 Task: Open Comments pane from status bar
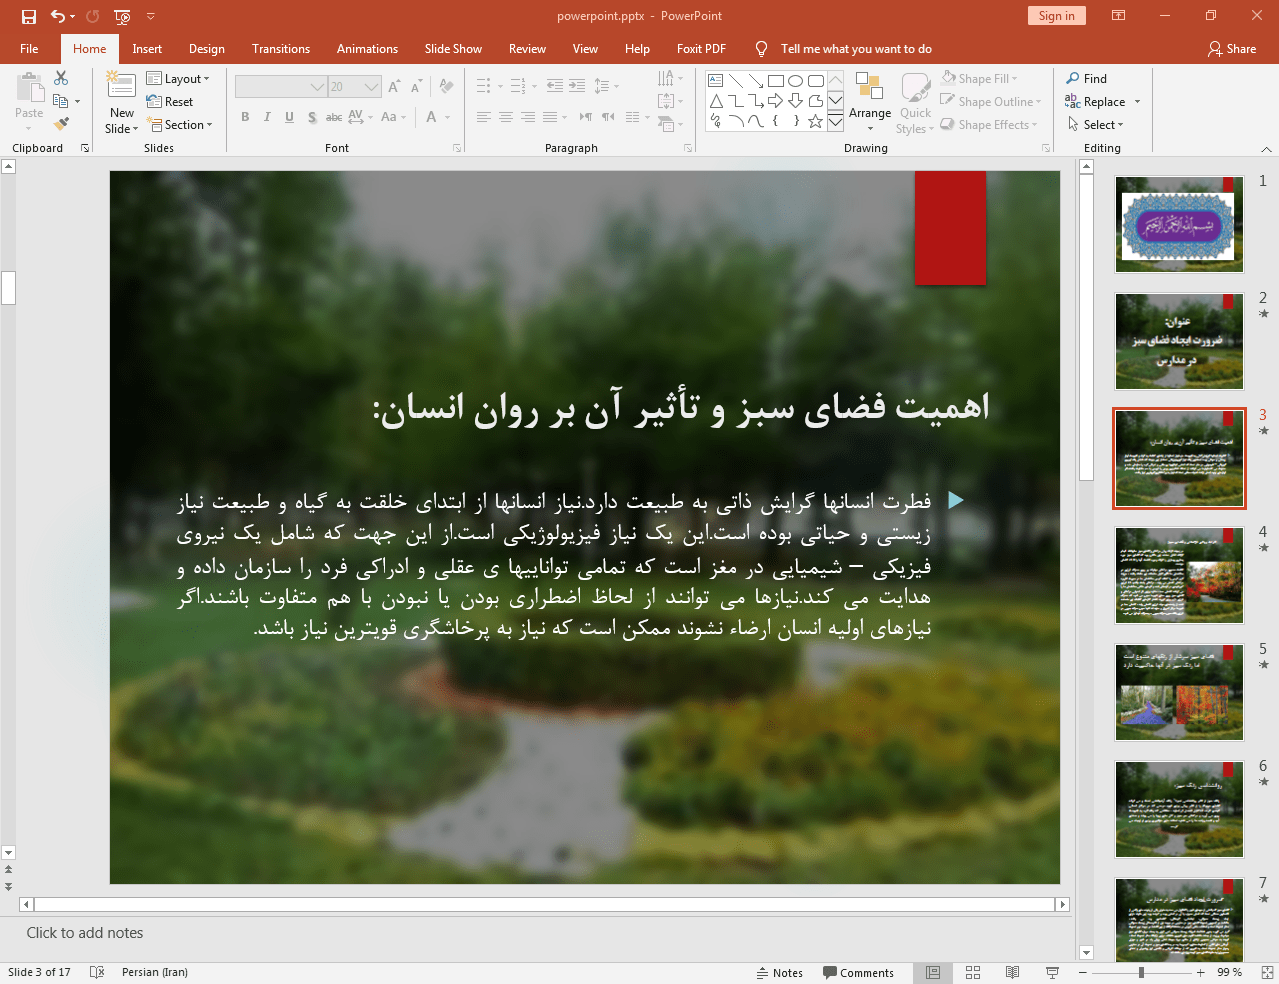tap(858, 972)
